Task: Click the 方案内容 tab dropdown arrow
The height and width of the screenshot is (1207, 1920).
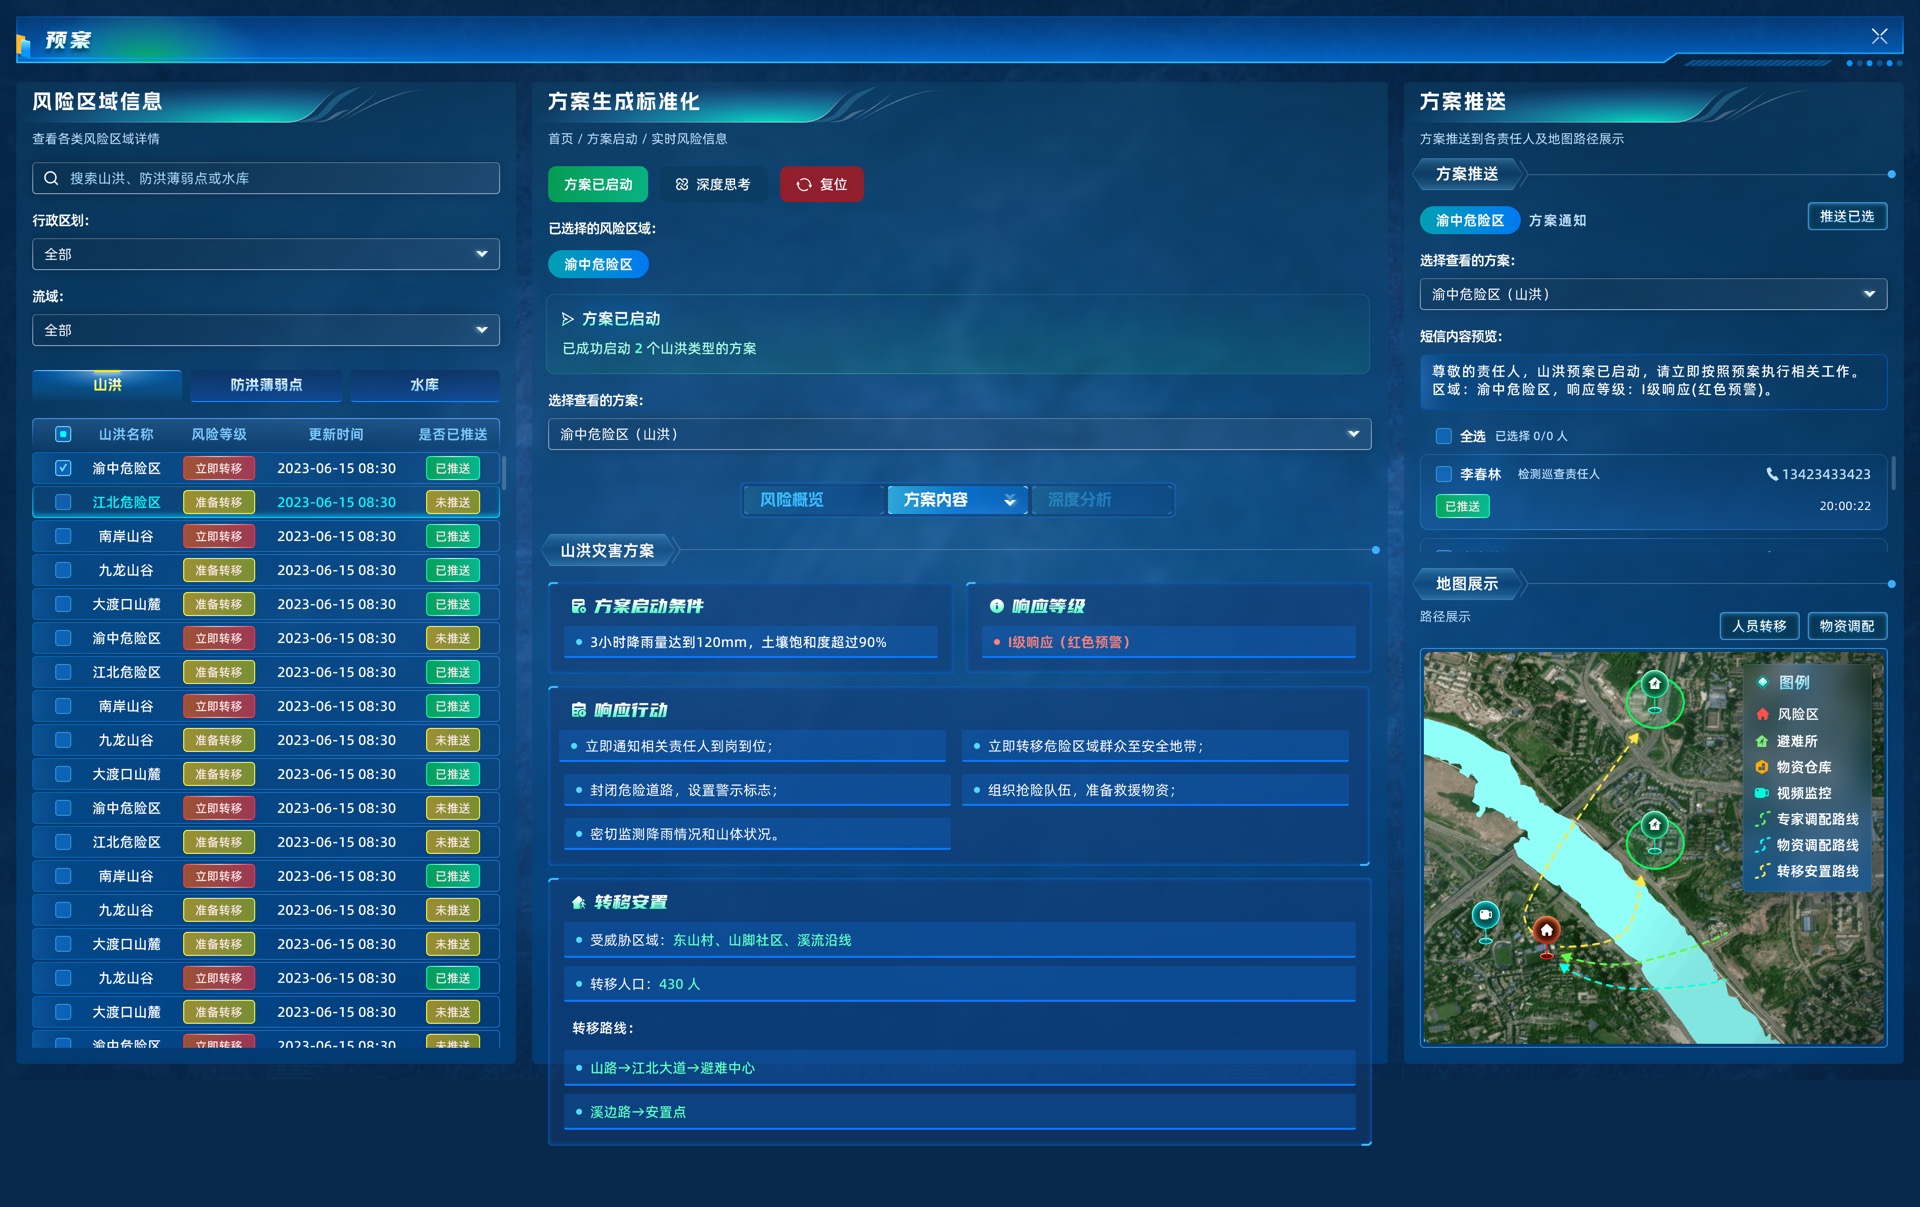Action: 1010,500
